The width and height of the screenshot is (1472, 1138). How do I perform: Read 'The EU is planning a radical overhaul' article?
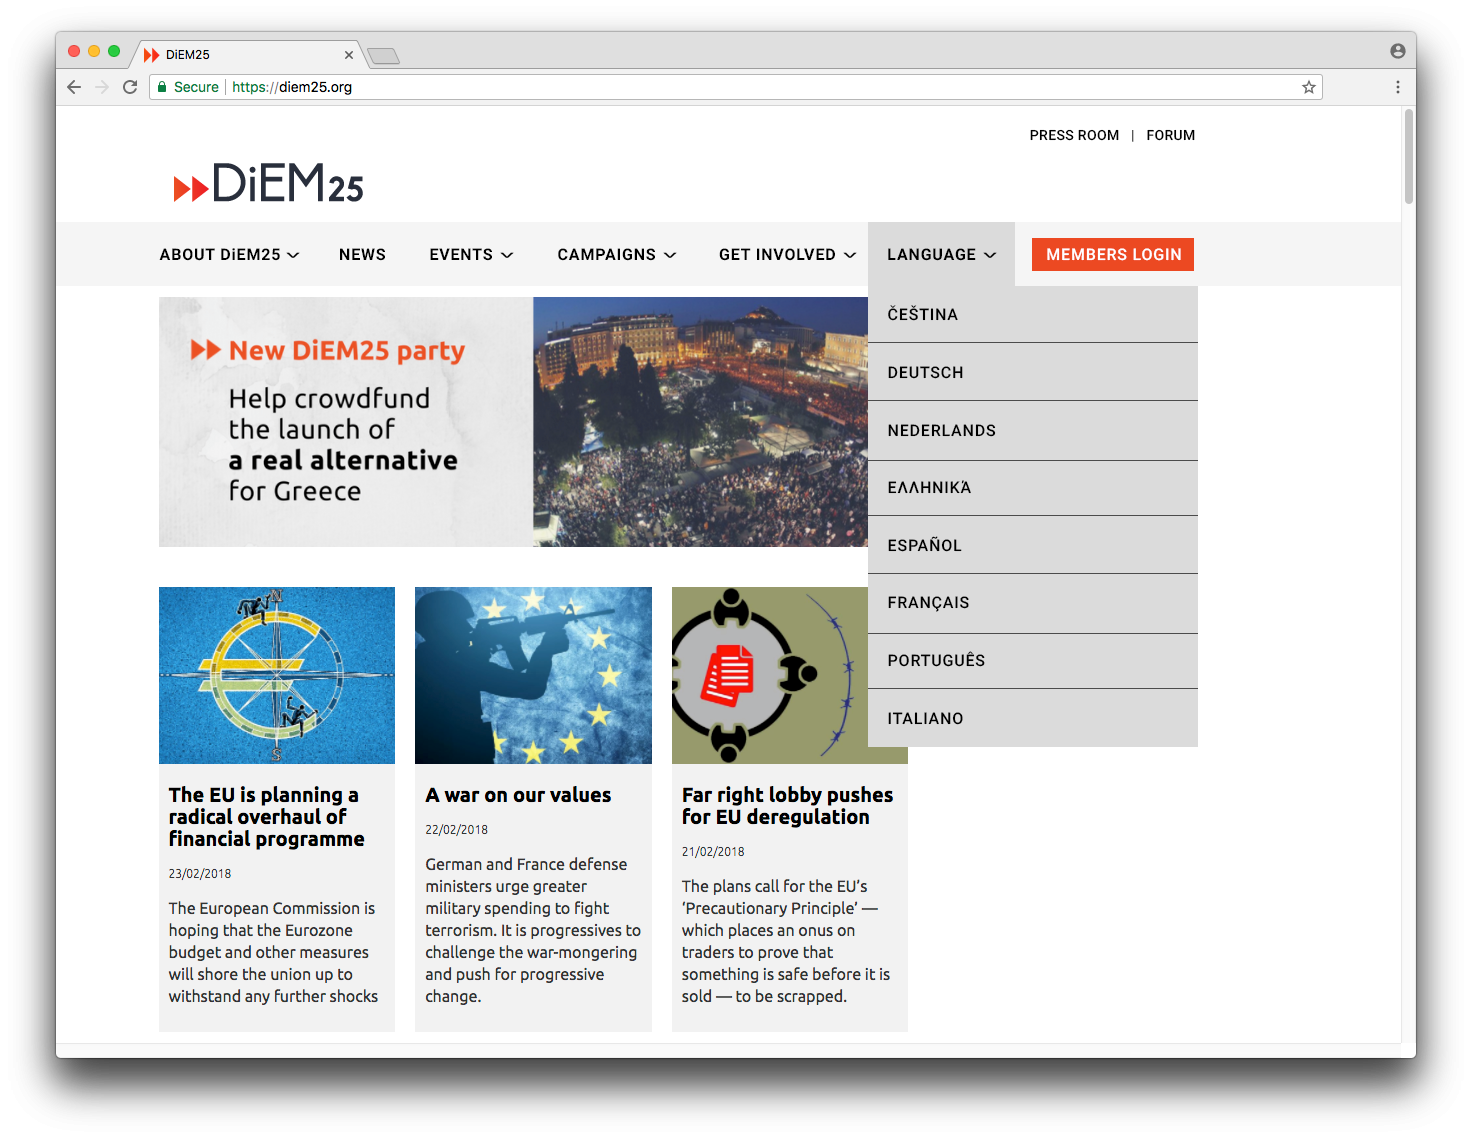pyautogui.click(x=266, y=817)
